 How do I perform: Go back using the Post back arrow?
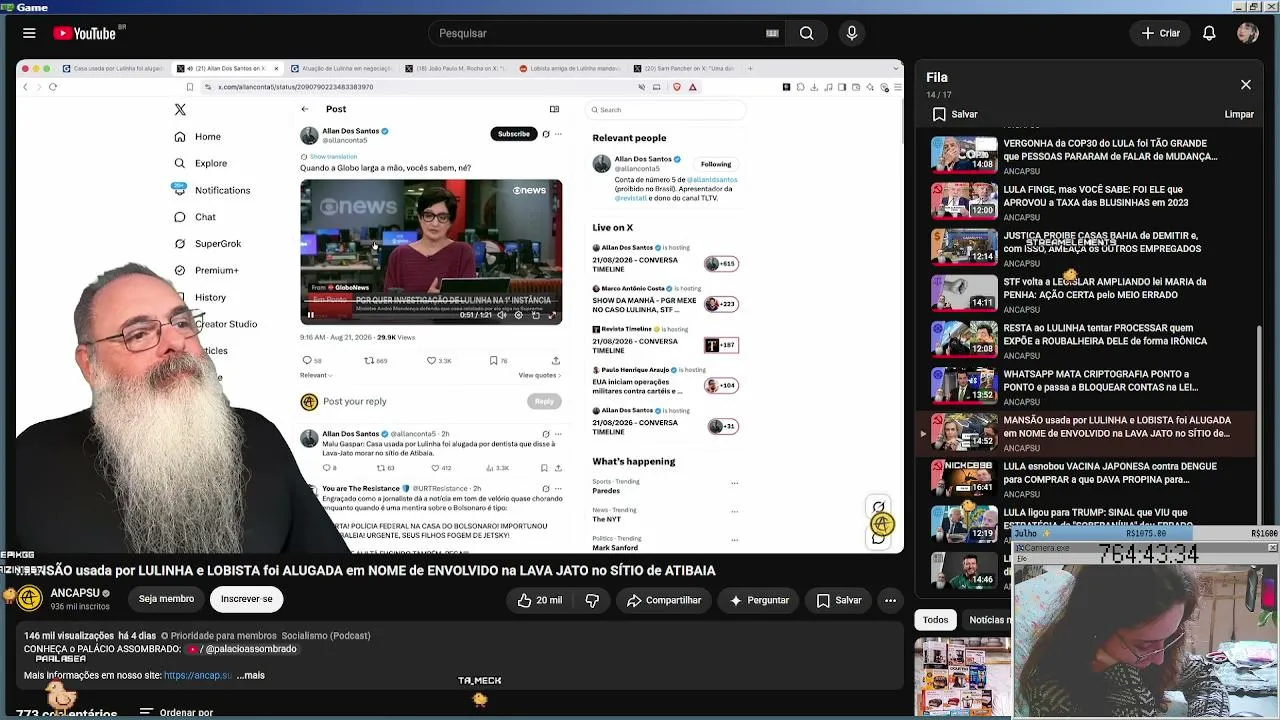click(305, 109)
